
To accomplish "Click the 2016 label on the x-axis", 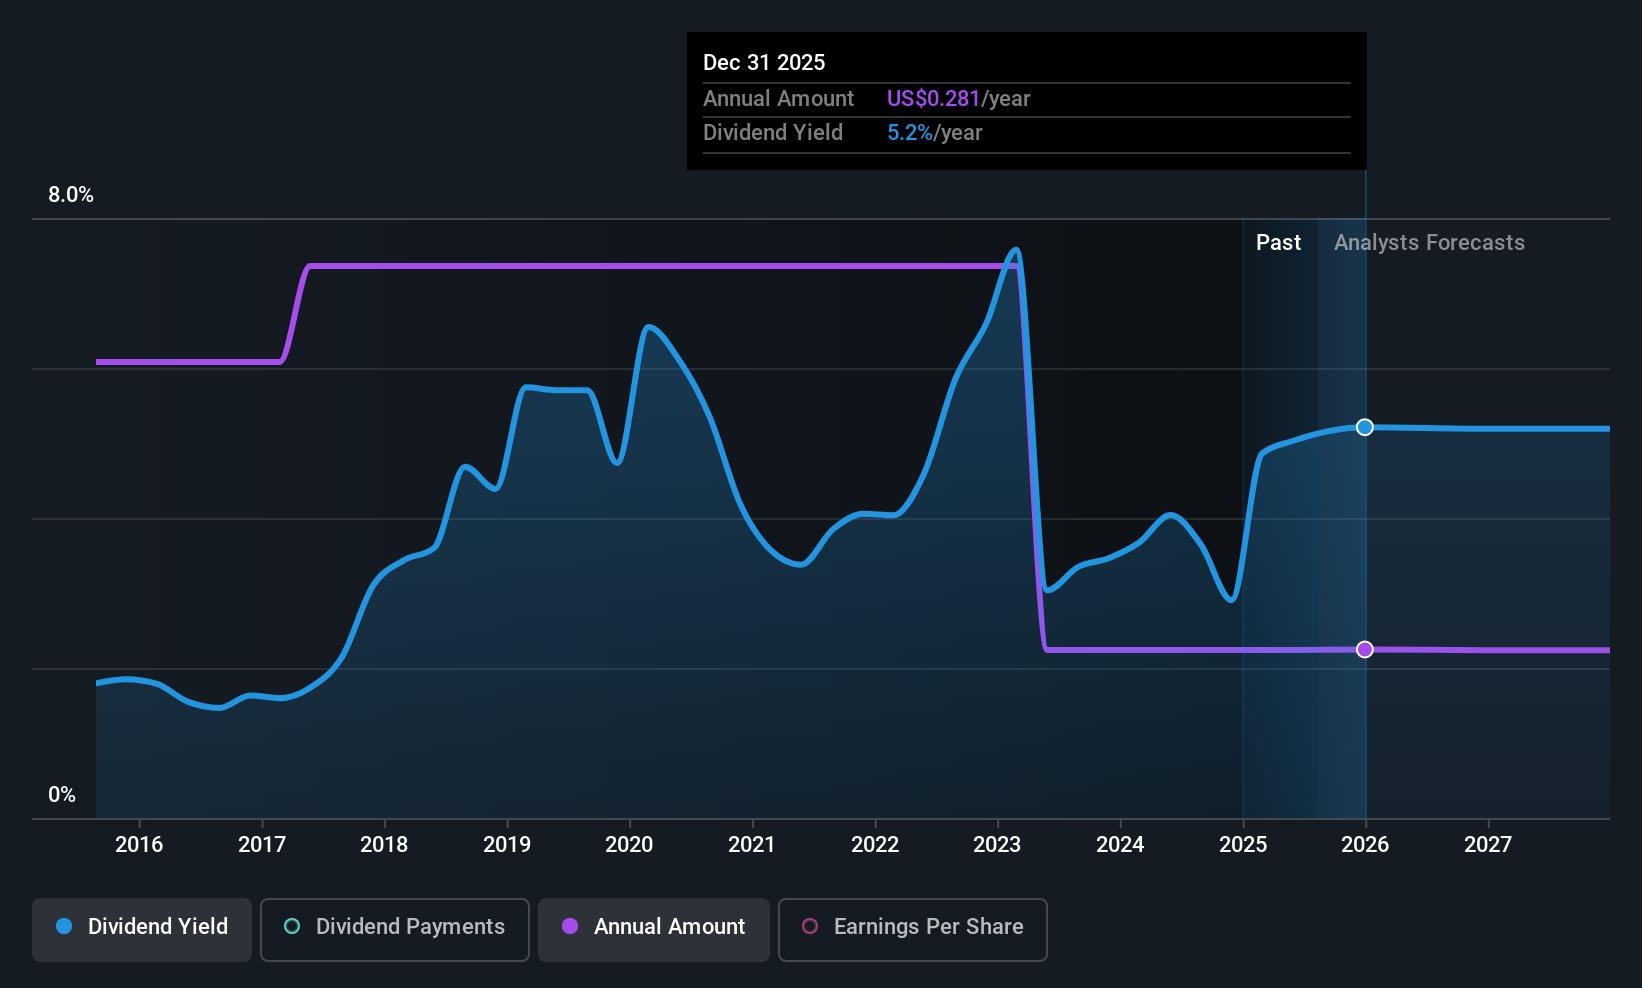I will click(x=139, y=844).
